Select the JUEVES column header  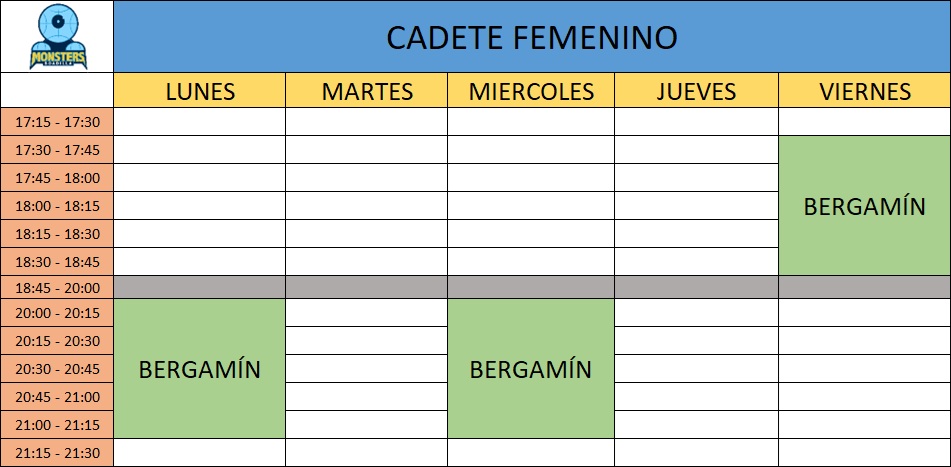[x=696, y=91]
